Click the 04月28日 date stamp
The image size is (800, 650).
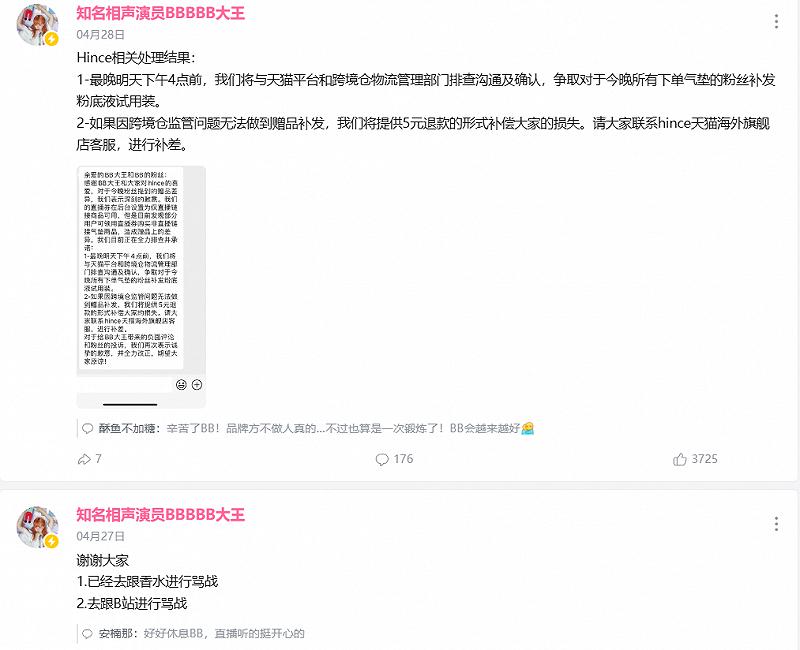pyautogui.click(x=101, y=35)
